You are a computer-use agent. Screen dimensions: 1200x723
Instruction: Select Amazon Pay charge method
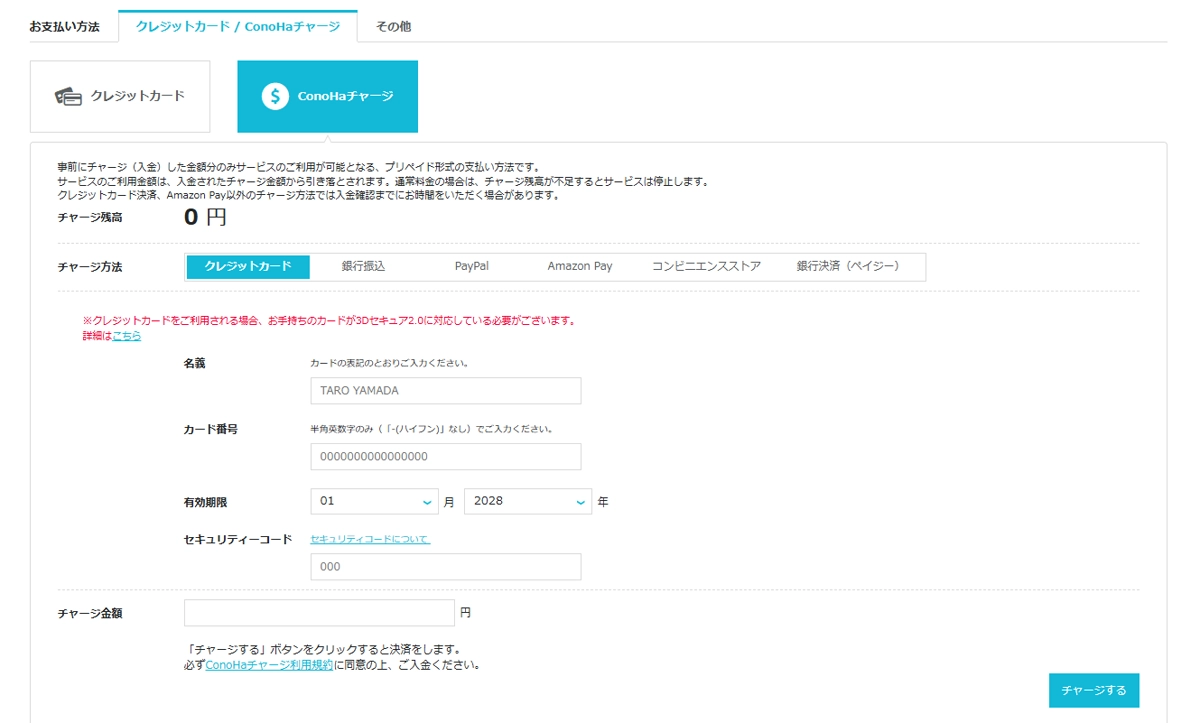point(580,267)
